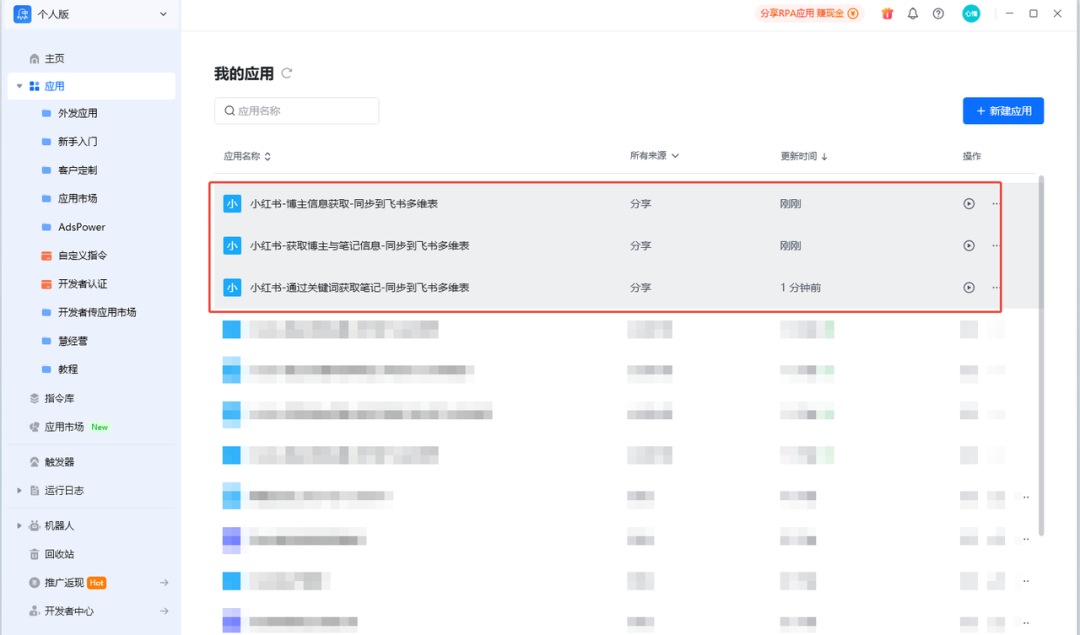Click the arrow beside 开发者中心
This screenshot has height=635, width=1080.
(164, 611)
